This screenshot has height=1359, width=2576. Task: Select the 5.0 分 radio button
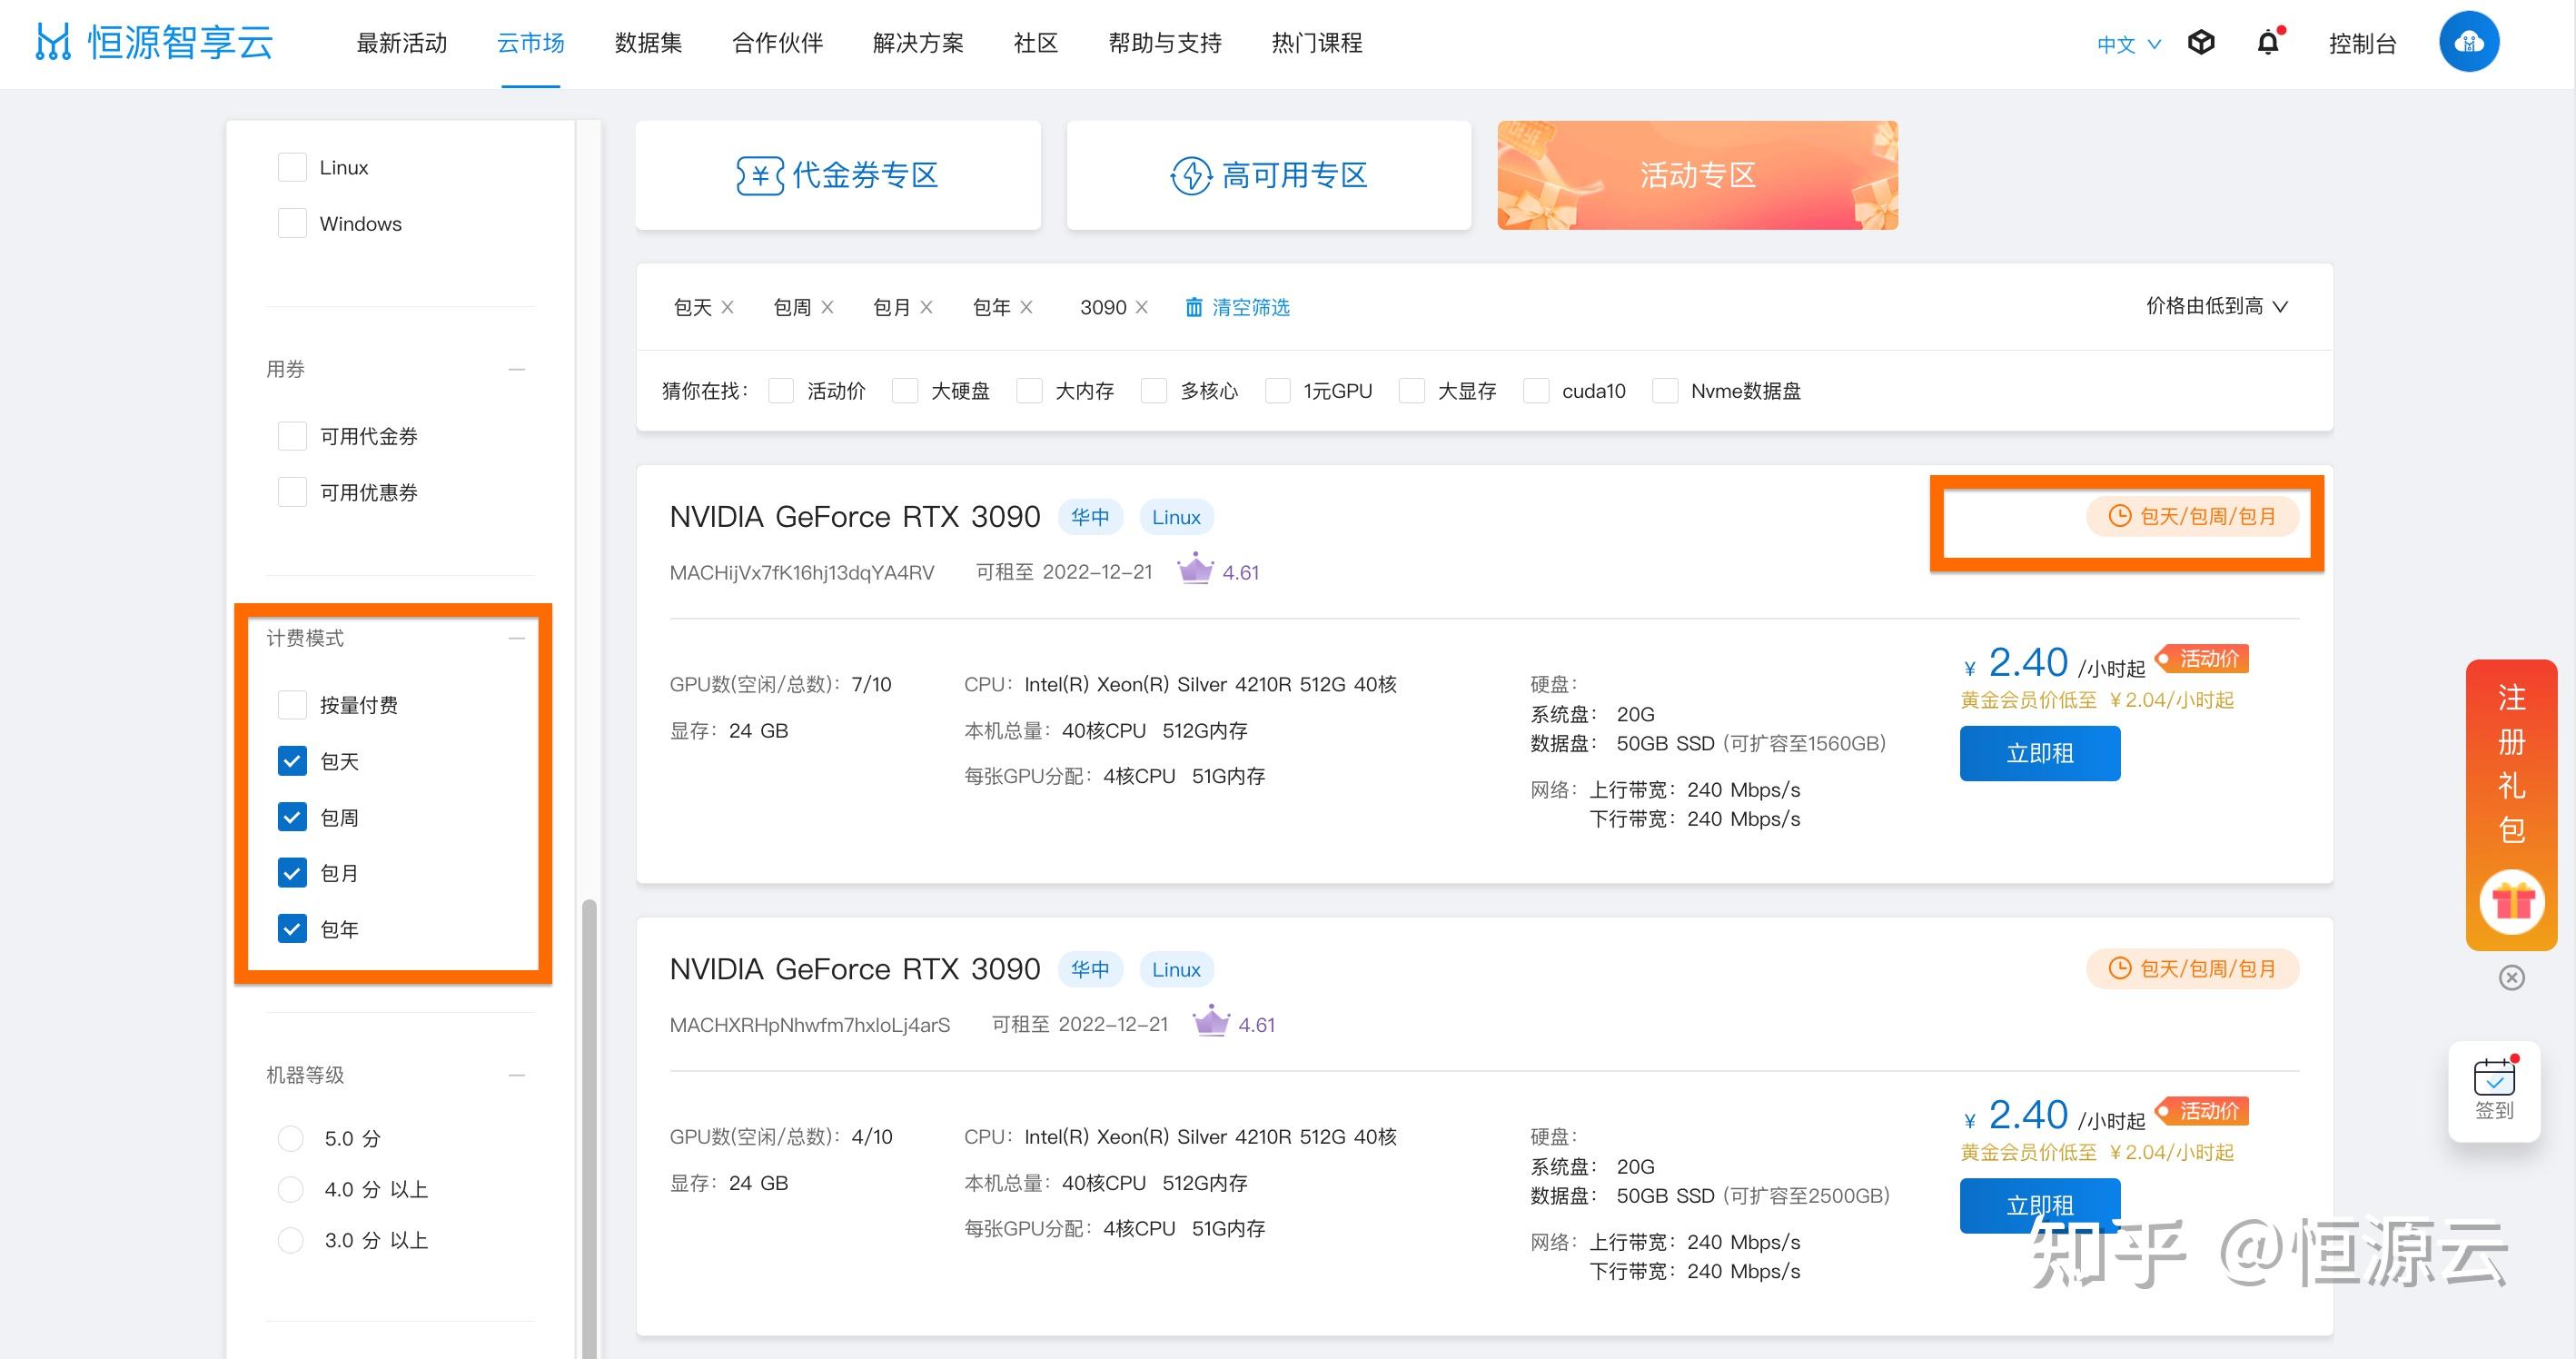(x=290, y=1138)
